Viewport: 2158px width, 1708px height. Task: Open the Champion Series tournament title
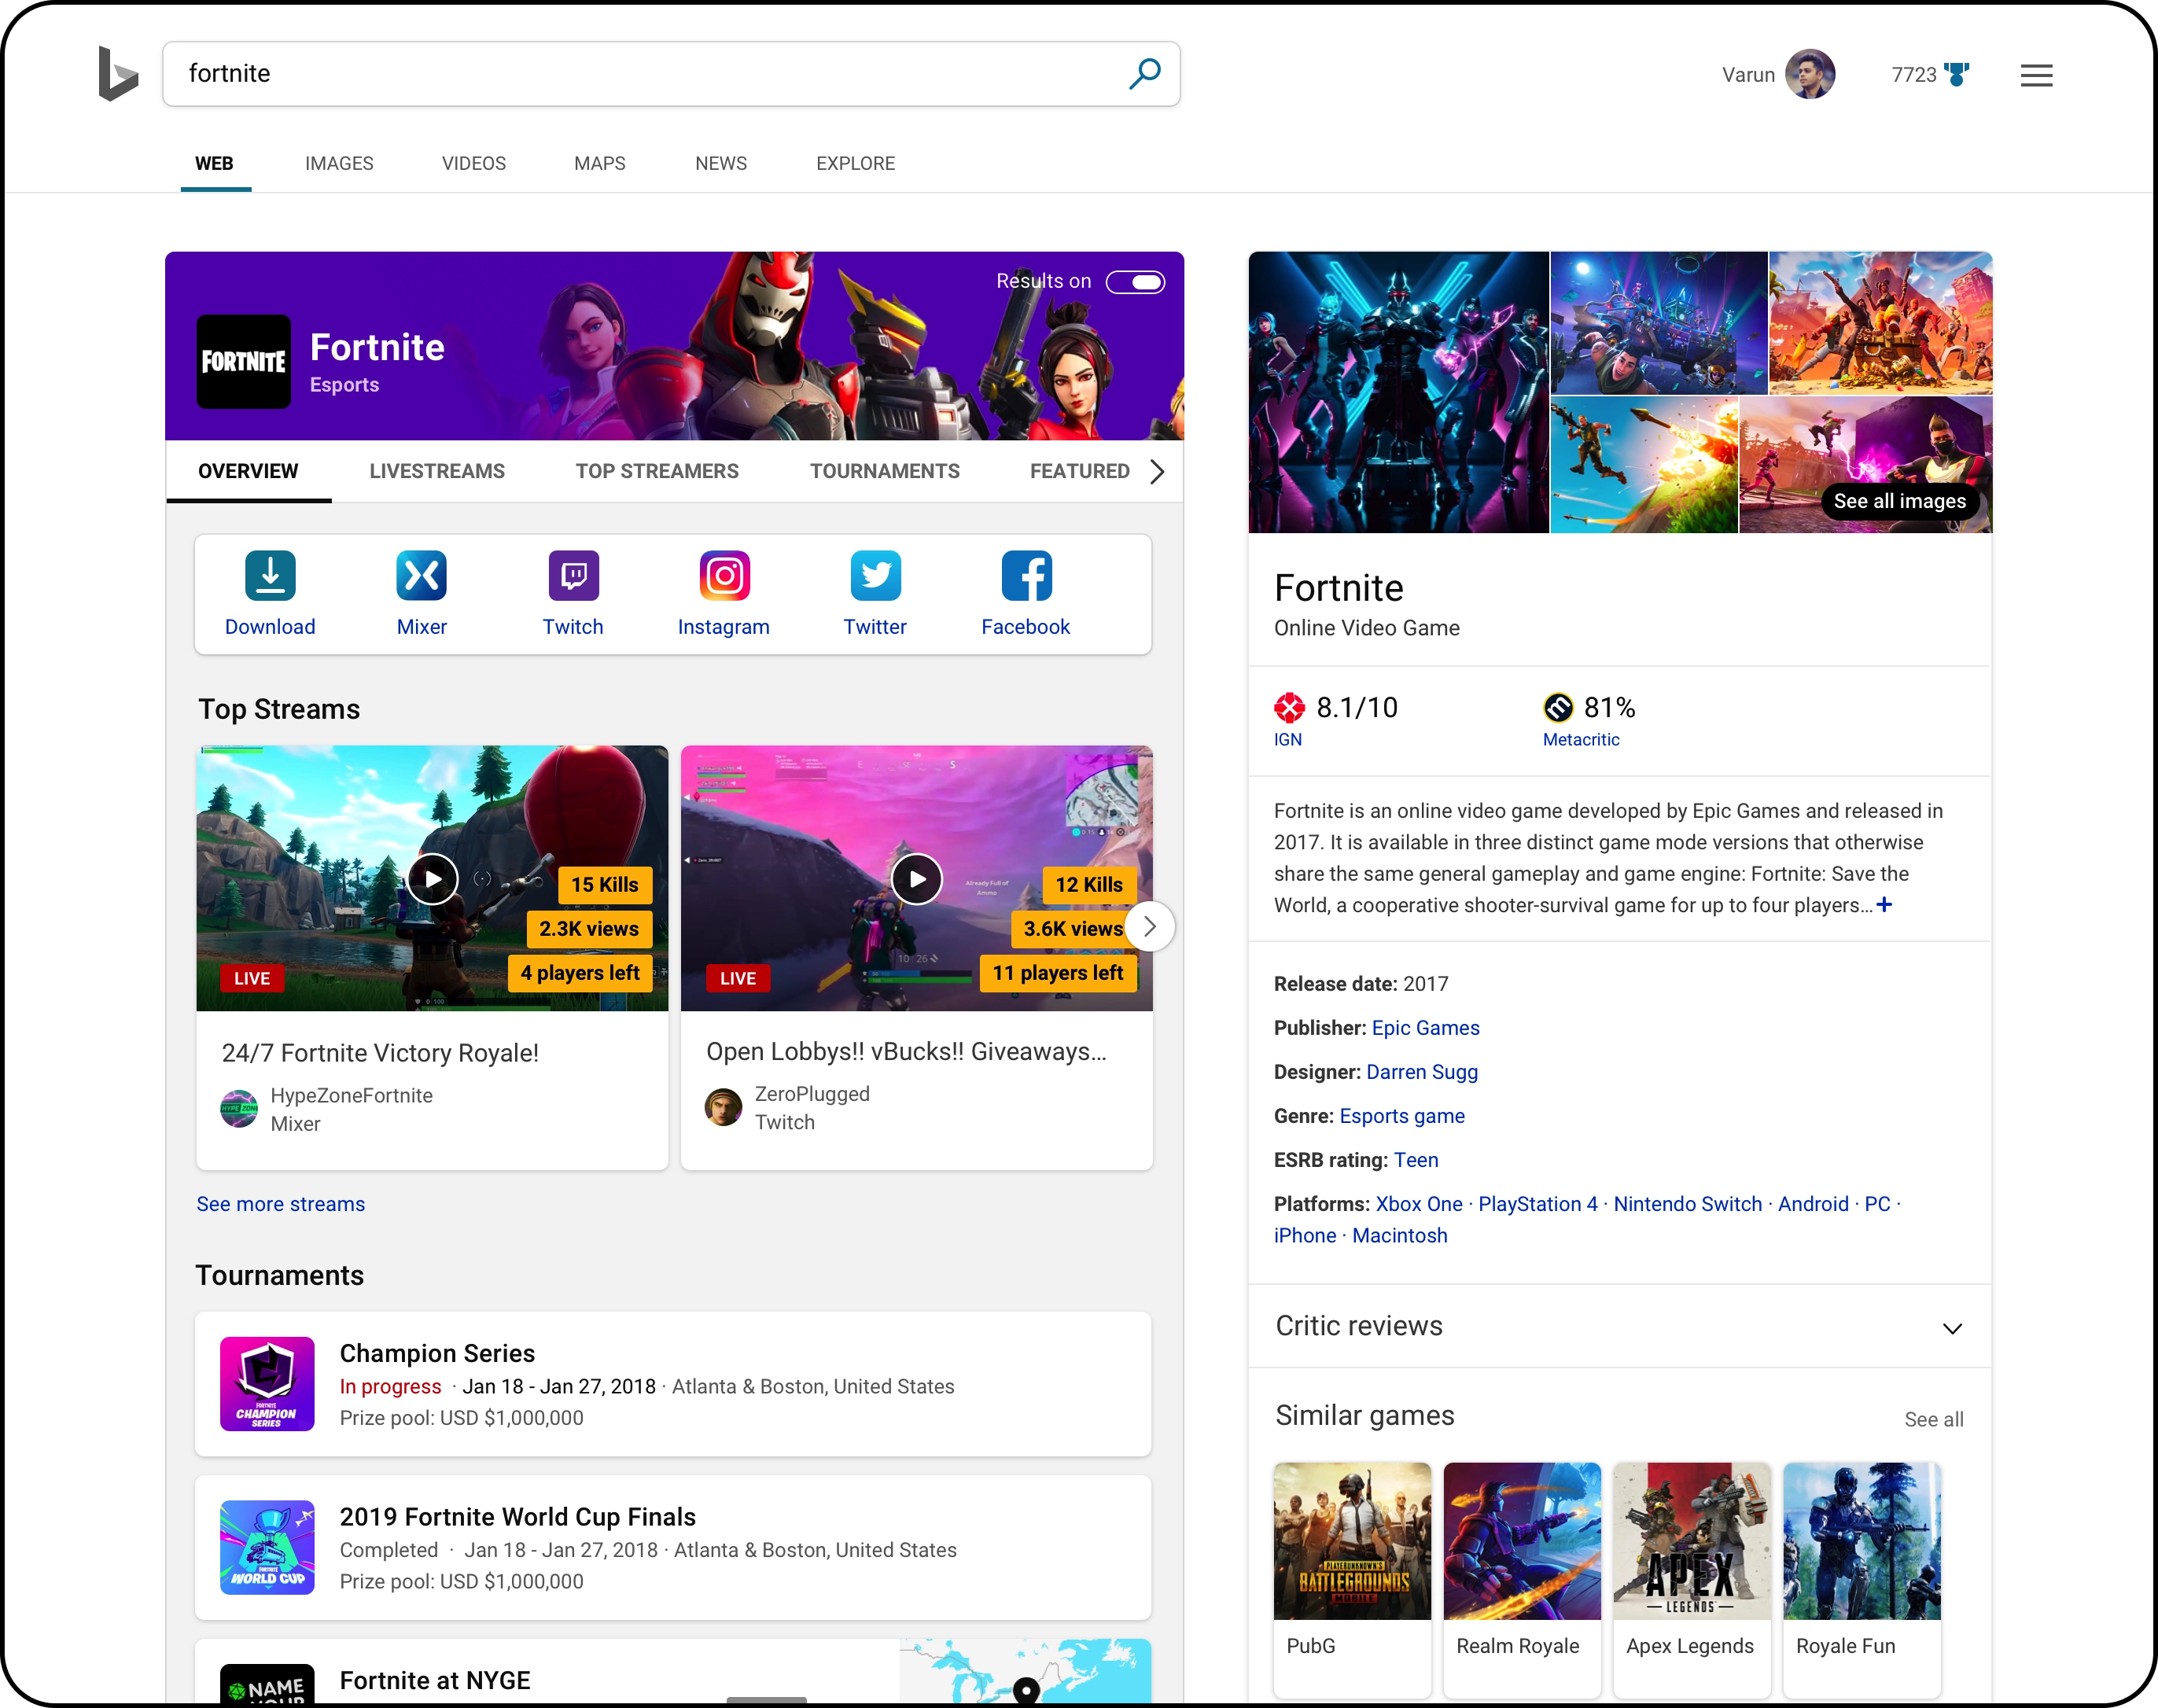pyautogui.click(x=437, y=1353)
